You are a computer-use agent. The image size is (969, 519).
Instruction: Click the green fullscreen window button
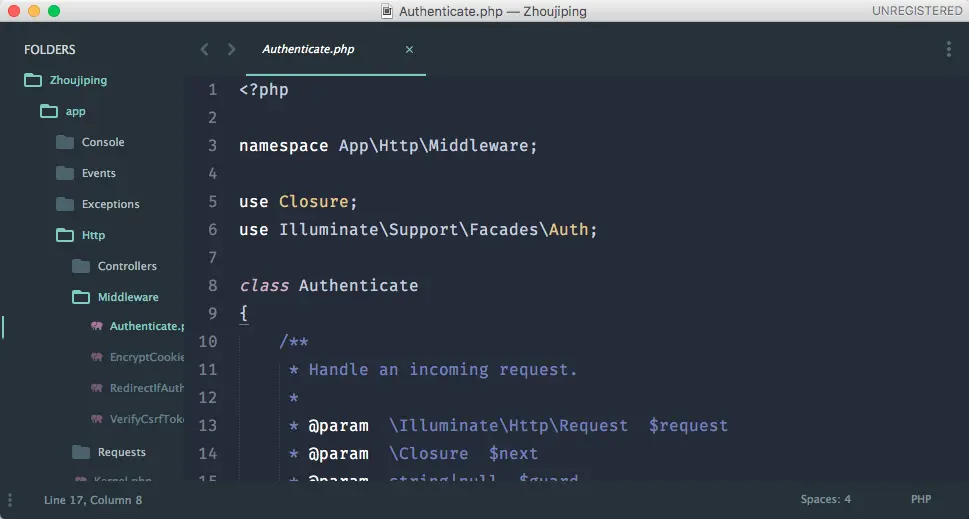click(54, 11)
